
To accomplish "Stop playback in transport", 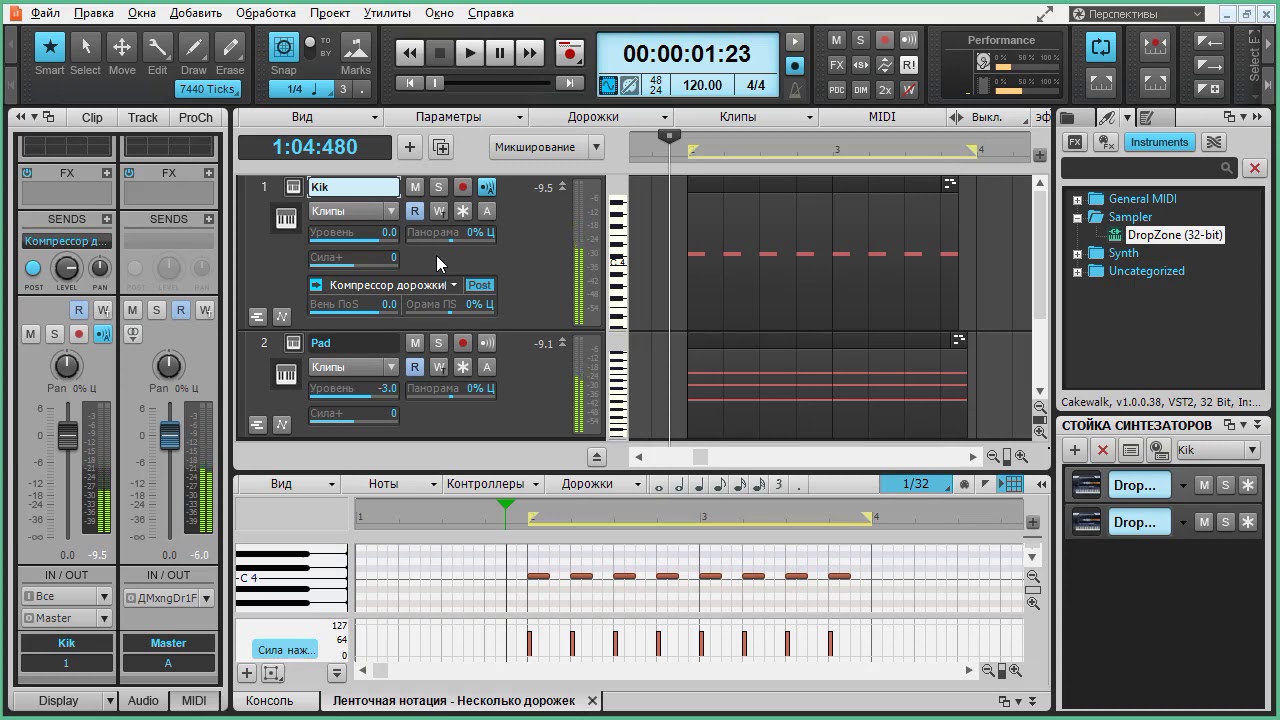I will tap(439, 53).
